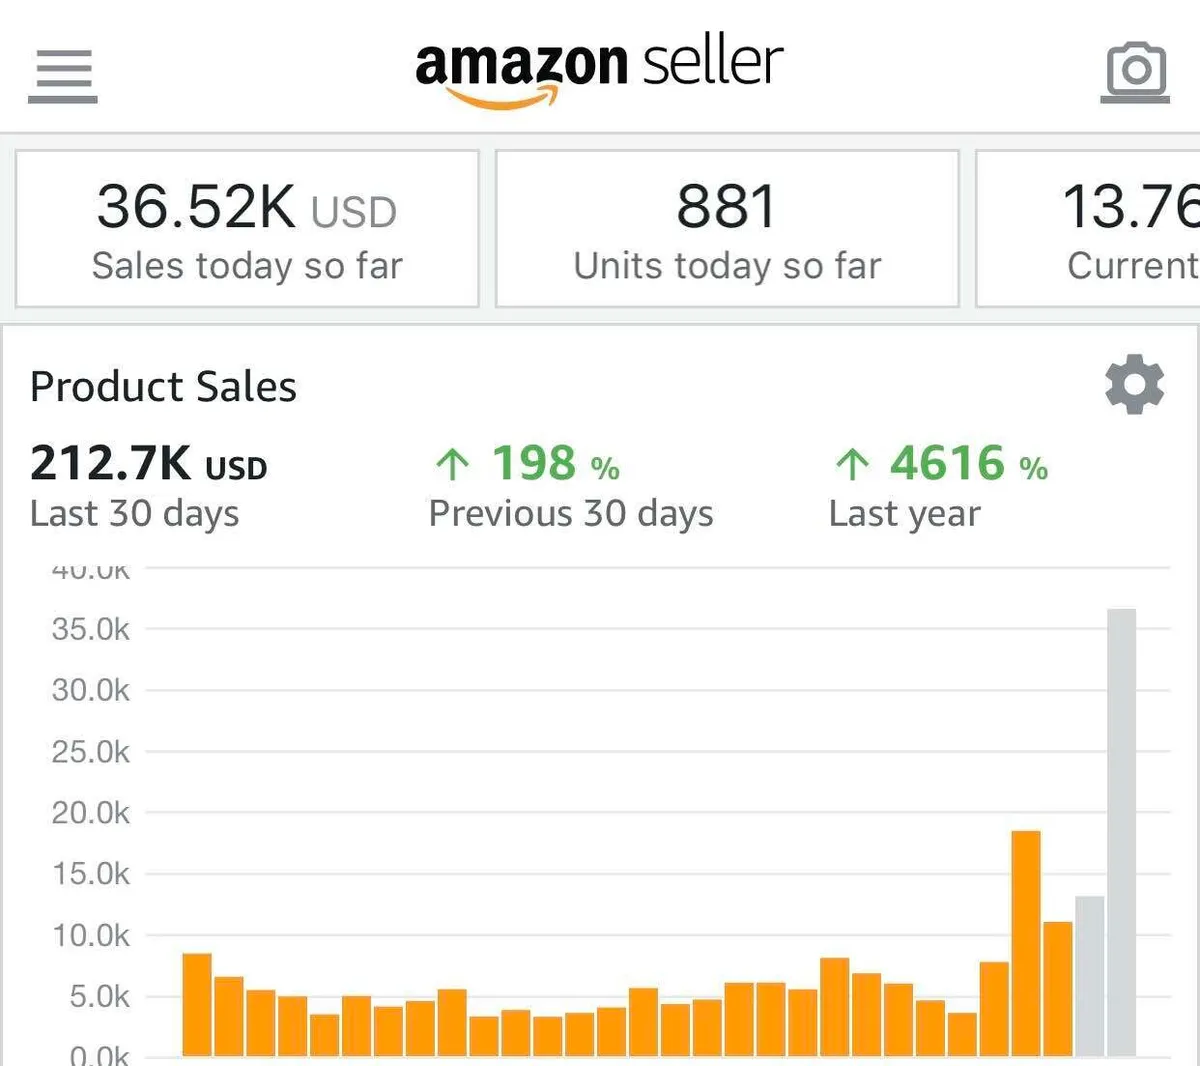Tap the camera scan icon
Screen dimensions: 1200x1066
[1135, 72]
